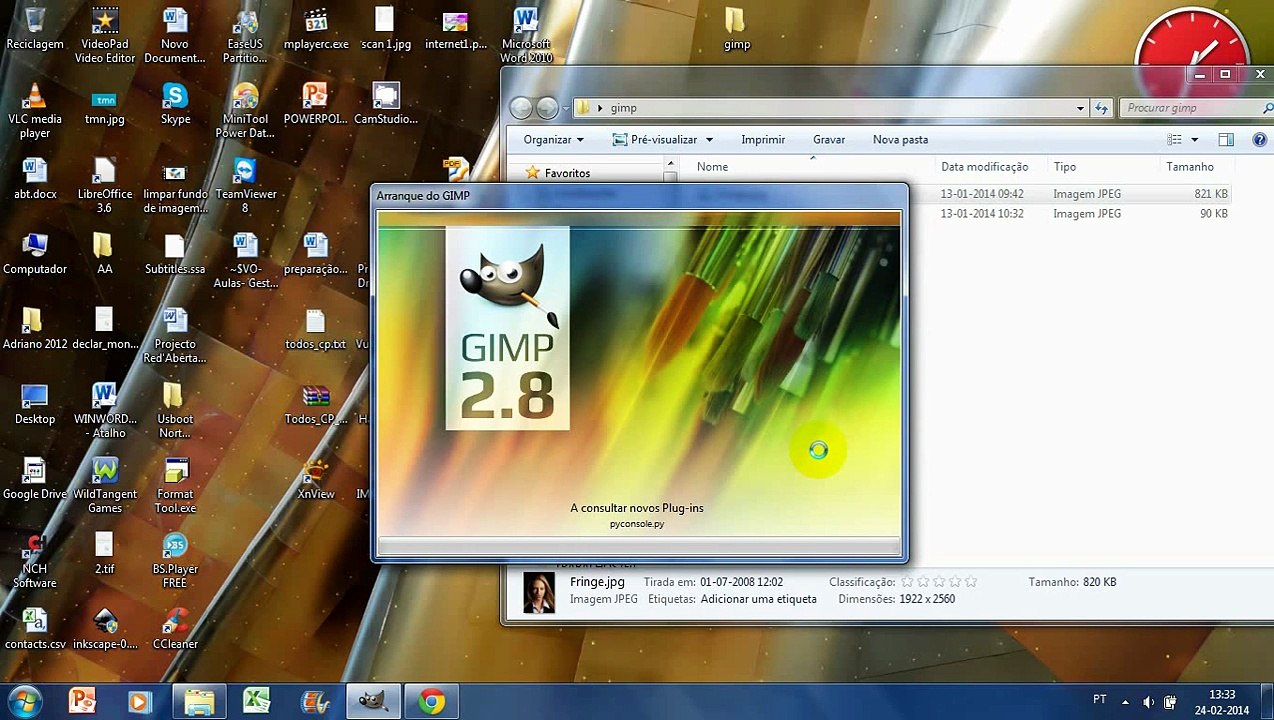This screenshot has width=1274, height=720.
Task: Select the EaseUS Partition desktop shortcut
Action: coord(245,36)
